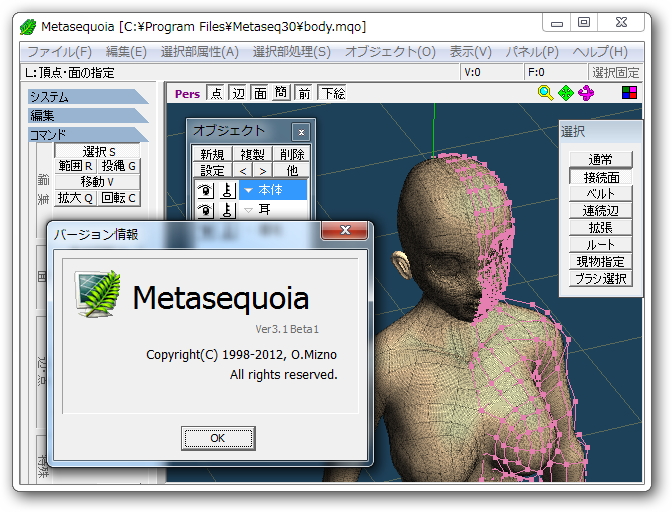Close the バージョン情報 dialog
This screenshot has height=512, width=672.
[345, 231]
